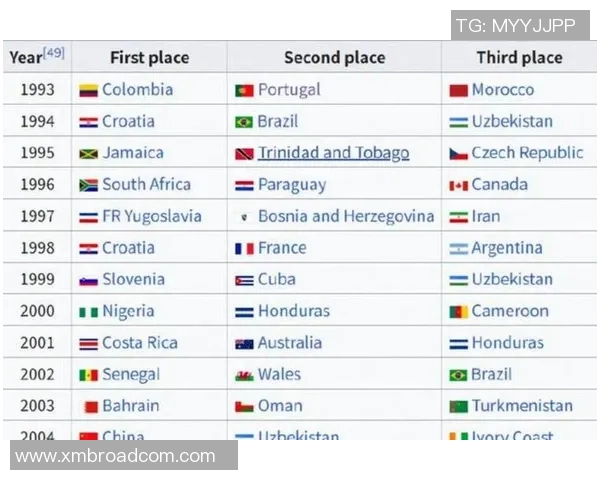This screenshot has width=600, height=480.
Task: Click the Cameroon flag icon
Action: (x=458, y=312)
